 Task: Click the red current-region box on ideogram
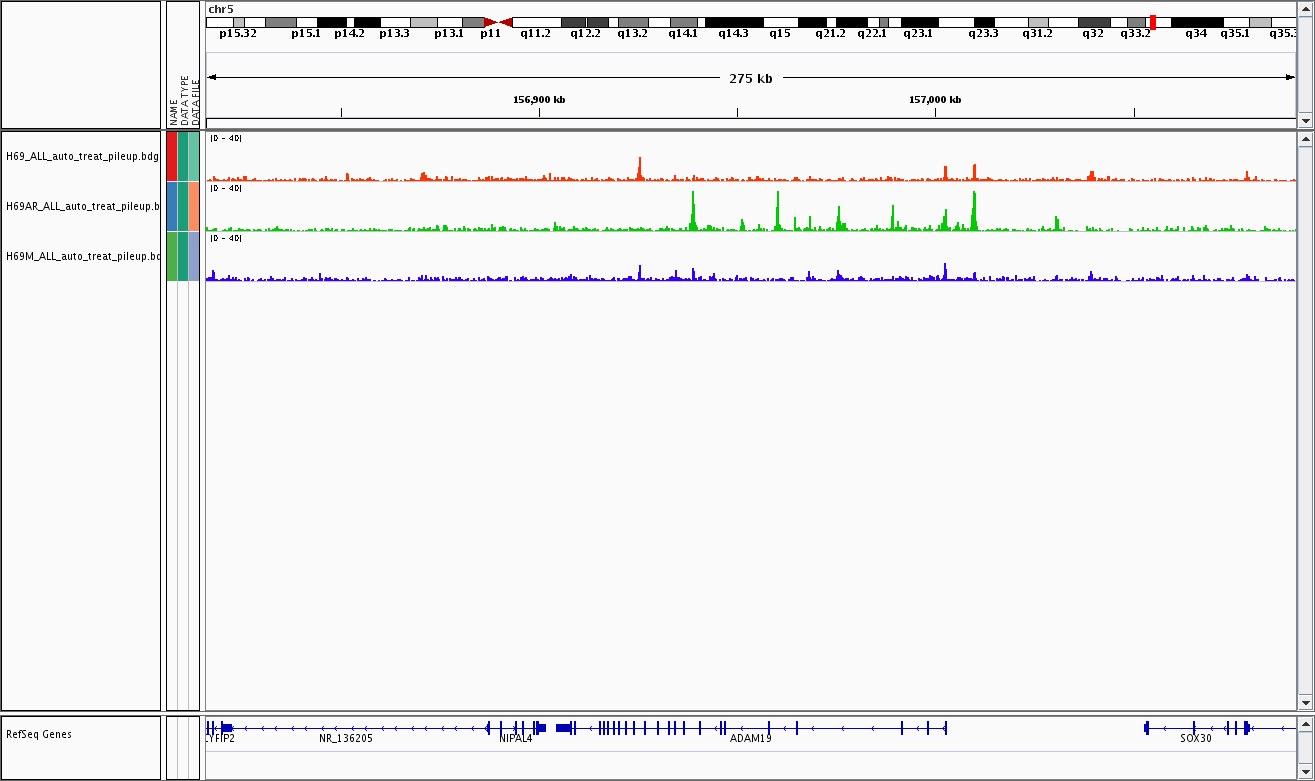(1153, 22)
